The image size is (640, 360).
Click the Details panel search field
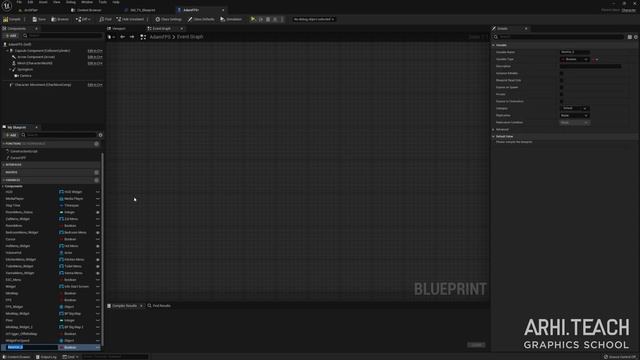559,37
